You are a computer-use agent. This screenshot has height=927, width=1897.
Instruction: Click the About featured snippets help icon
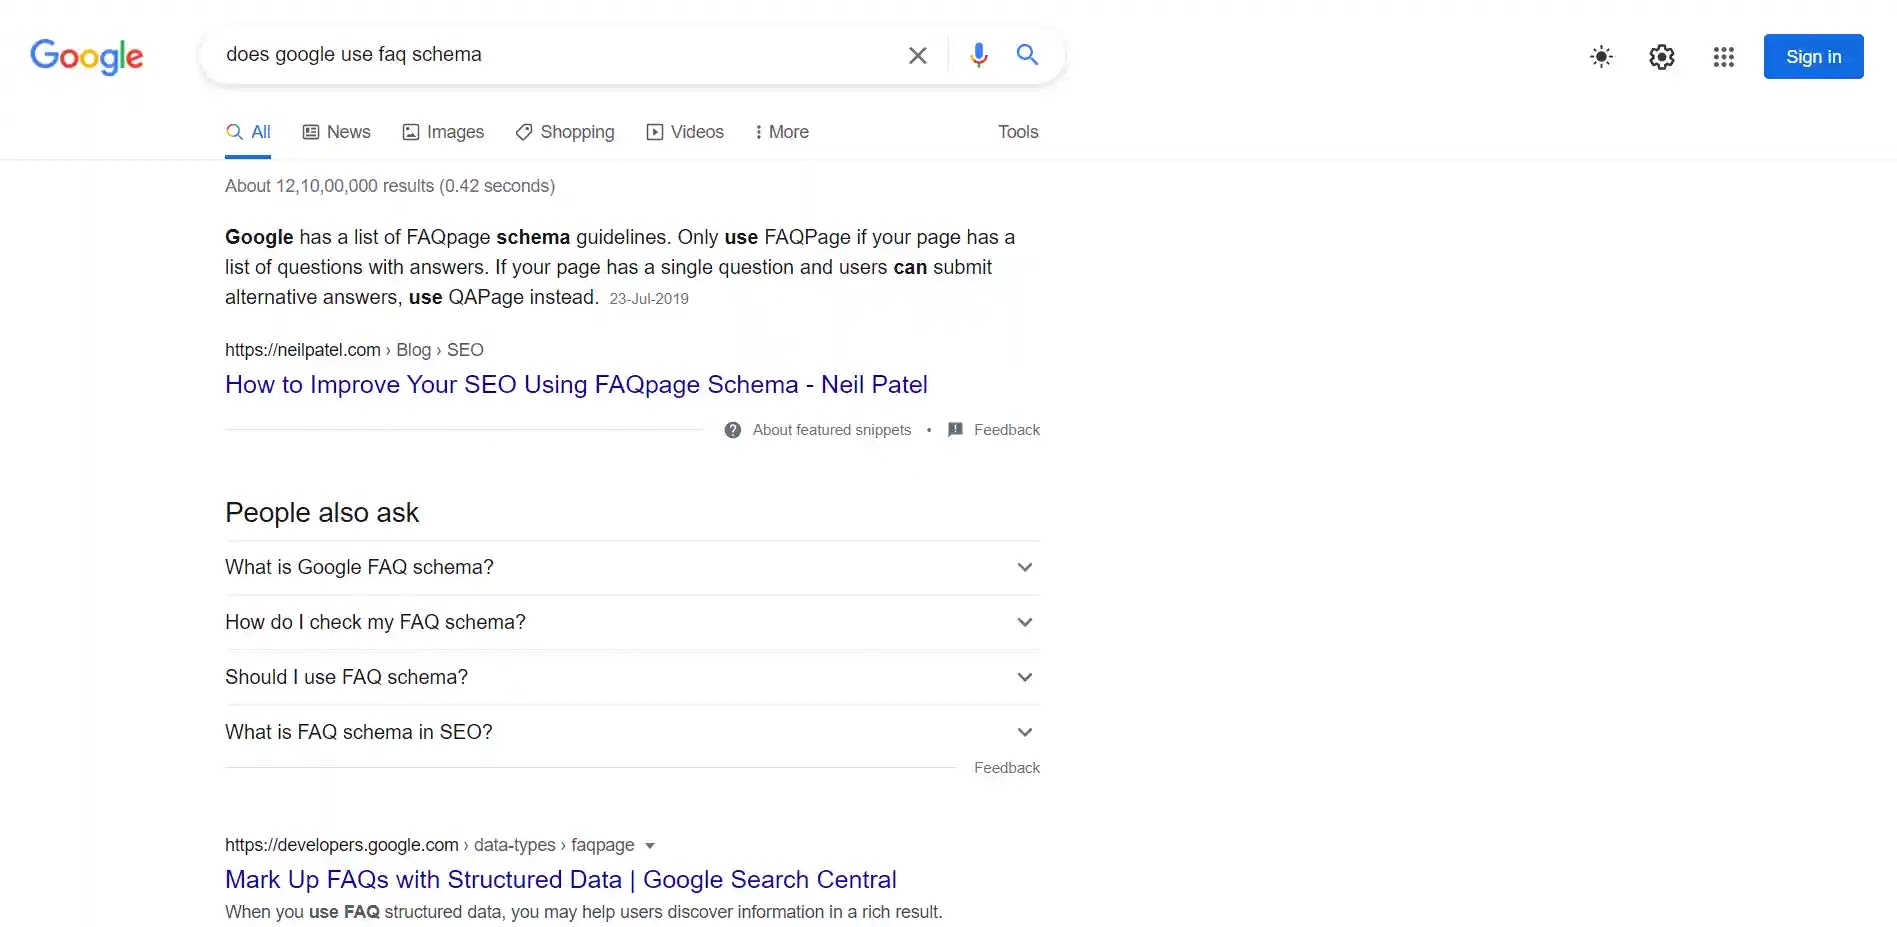click(x=733, y=430)
